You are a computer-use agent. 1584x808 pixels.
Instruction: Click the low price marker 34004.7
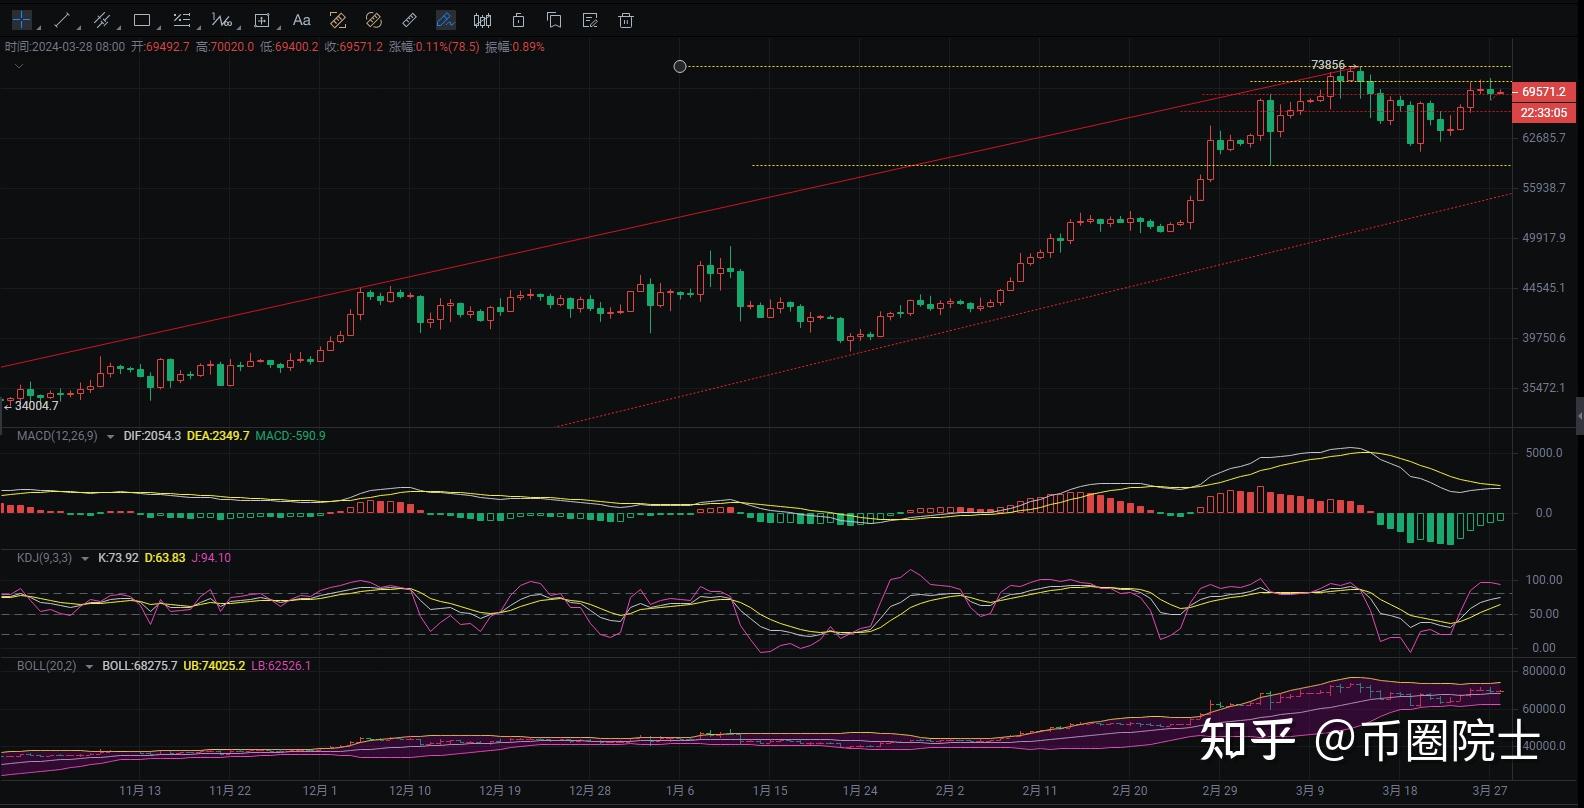click(x=36, y=405)
